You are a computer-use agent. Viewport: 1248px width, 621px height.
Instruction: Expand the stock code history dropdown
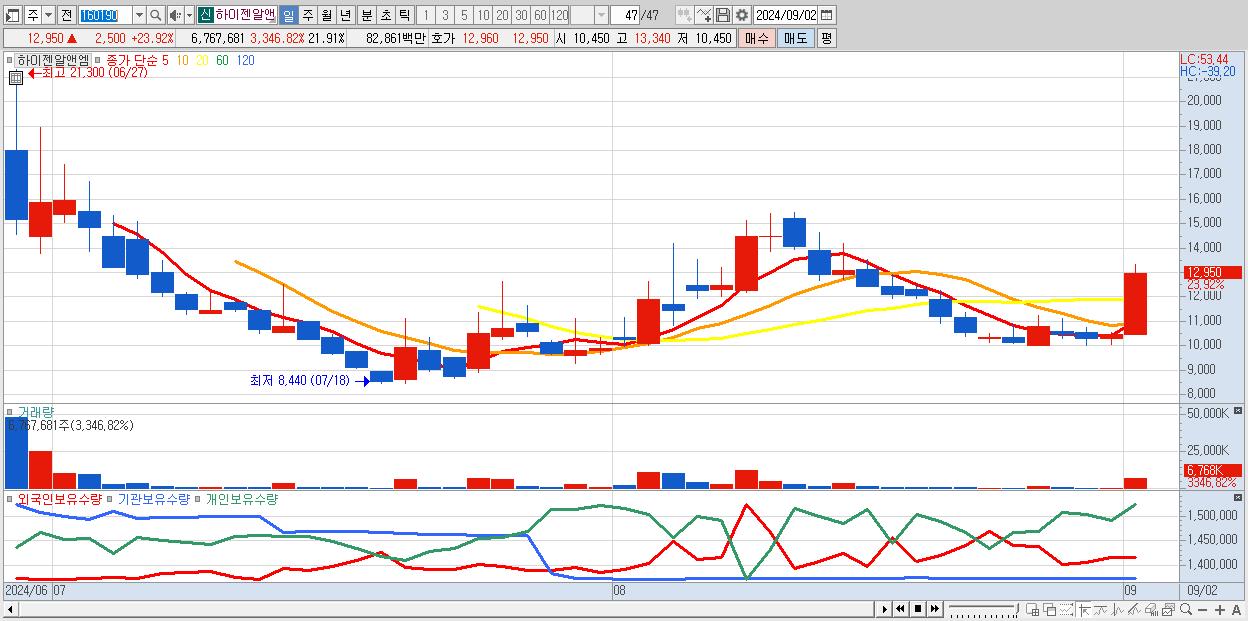point(139,15)
